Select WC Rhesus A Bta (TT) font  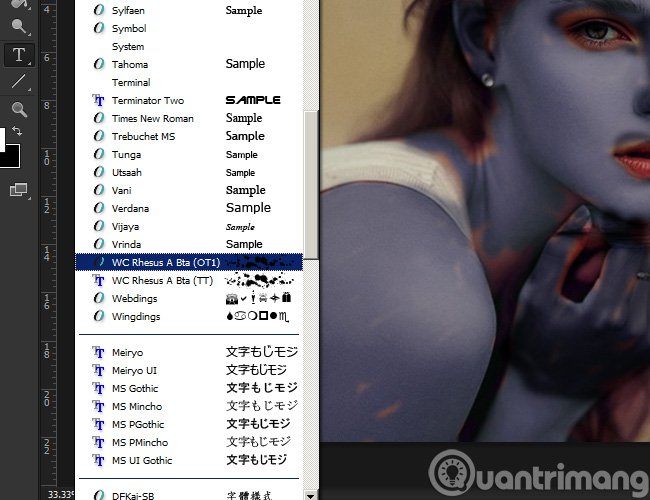pos(189,281)
